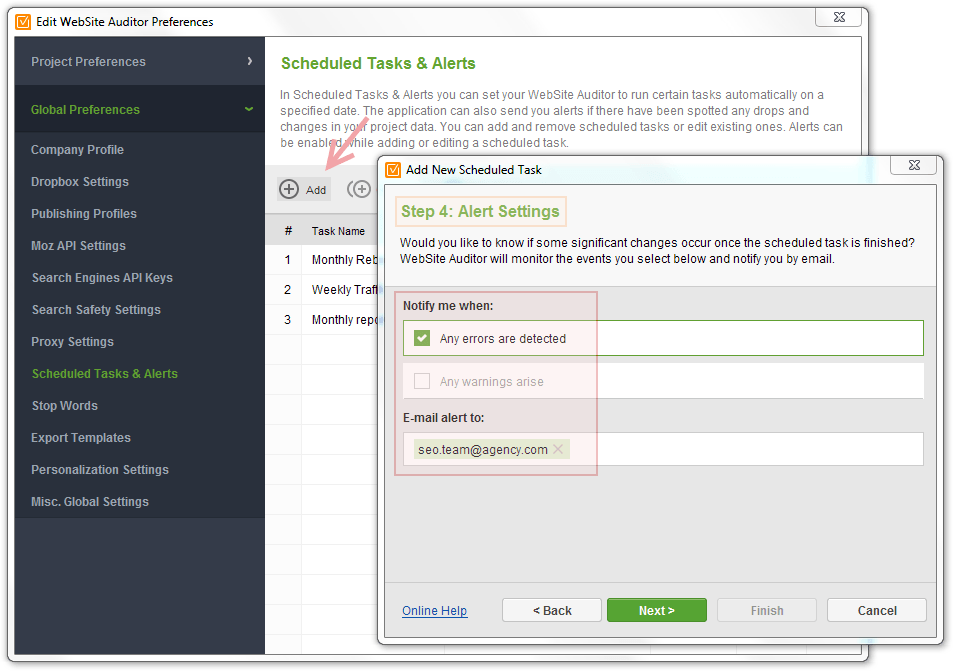Enable Any warnings arise checkbox
Viewport: 953px width, 671px height.
pos(422,381)
